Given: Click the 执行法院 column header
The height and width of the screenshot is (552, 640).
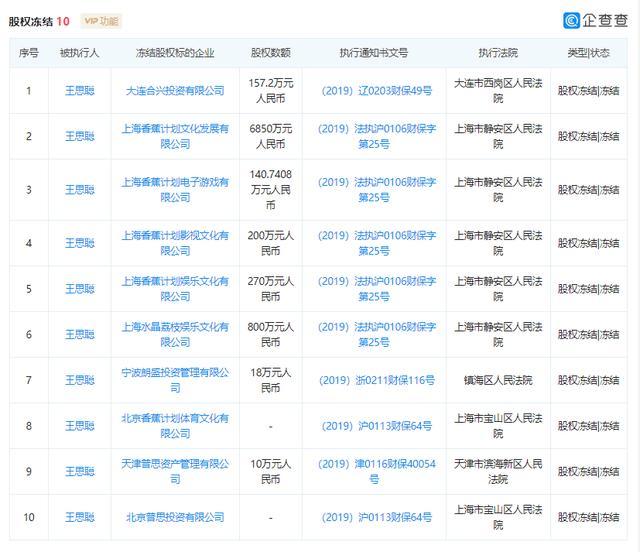Looking at the screenshot, I should (498, 53).
